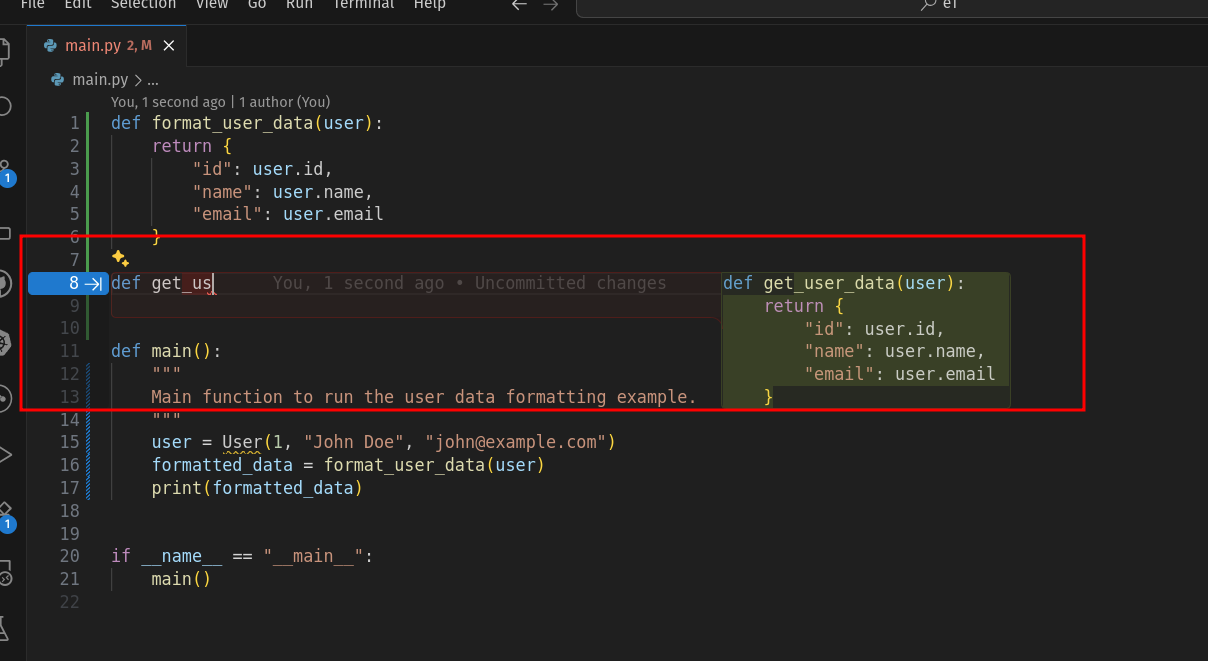This screenshot has width=1208, height=661.
Task: Click the suggested get_user_data code preview
Action: pos(865,340)
